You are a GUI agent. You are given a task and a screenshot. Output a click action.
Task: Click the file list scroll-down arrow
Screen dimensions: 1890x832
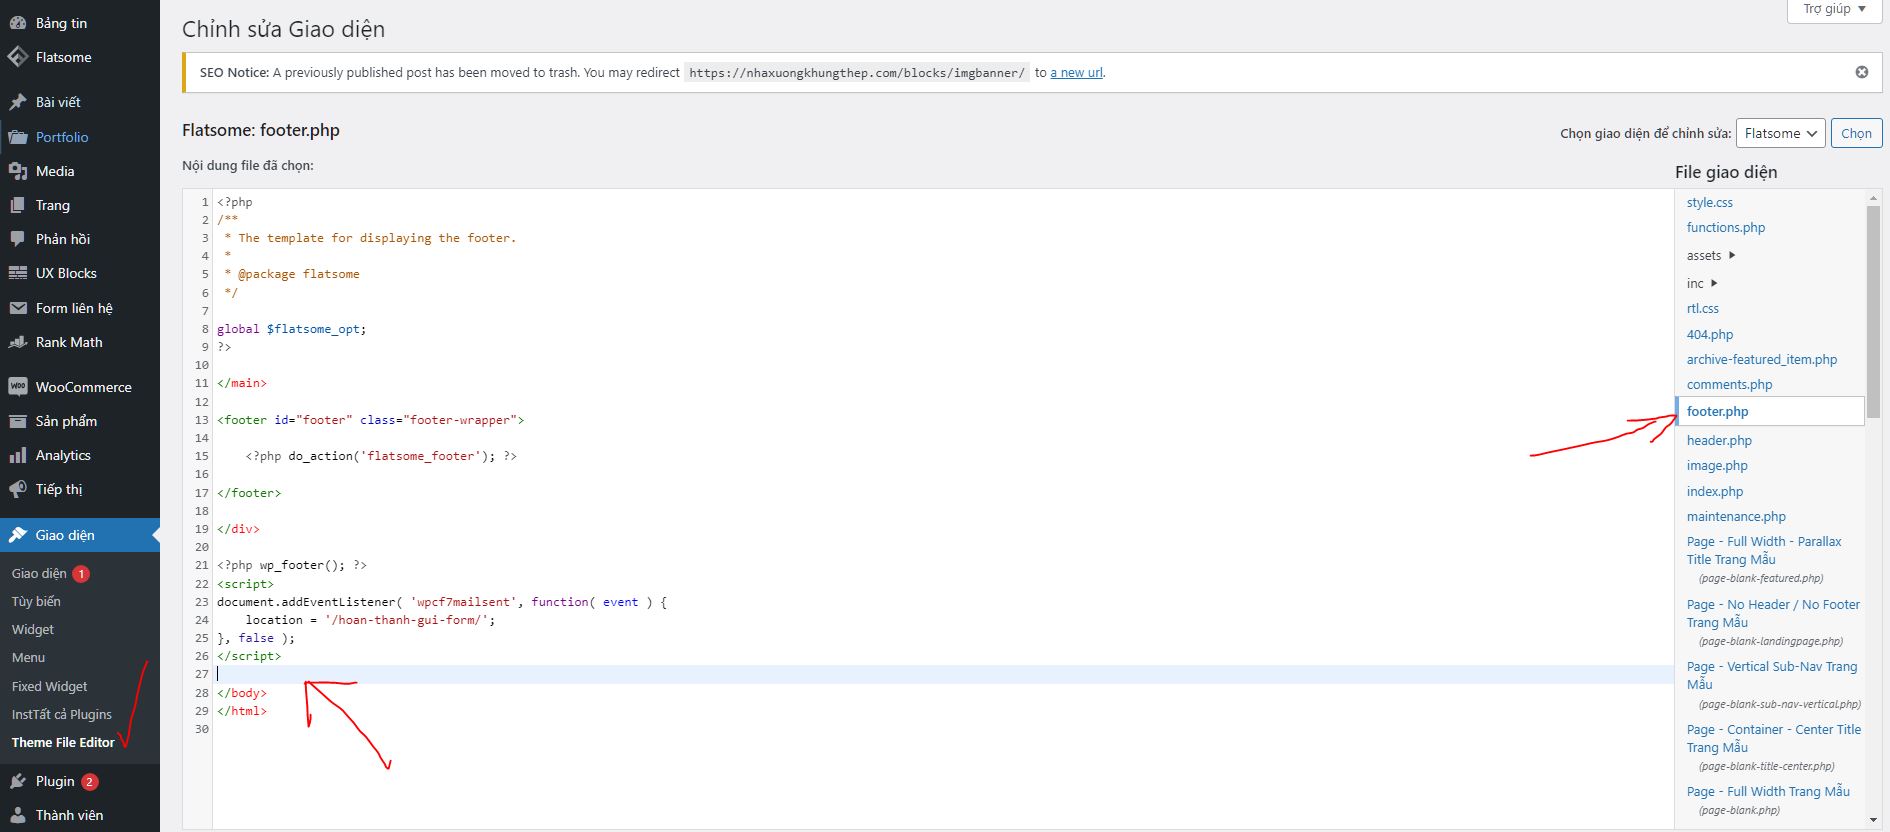pos(1873,820)
